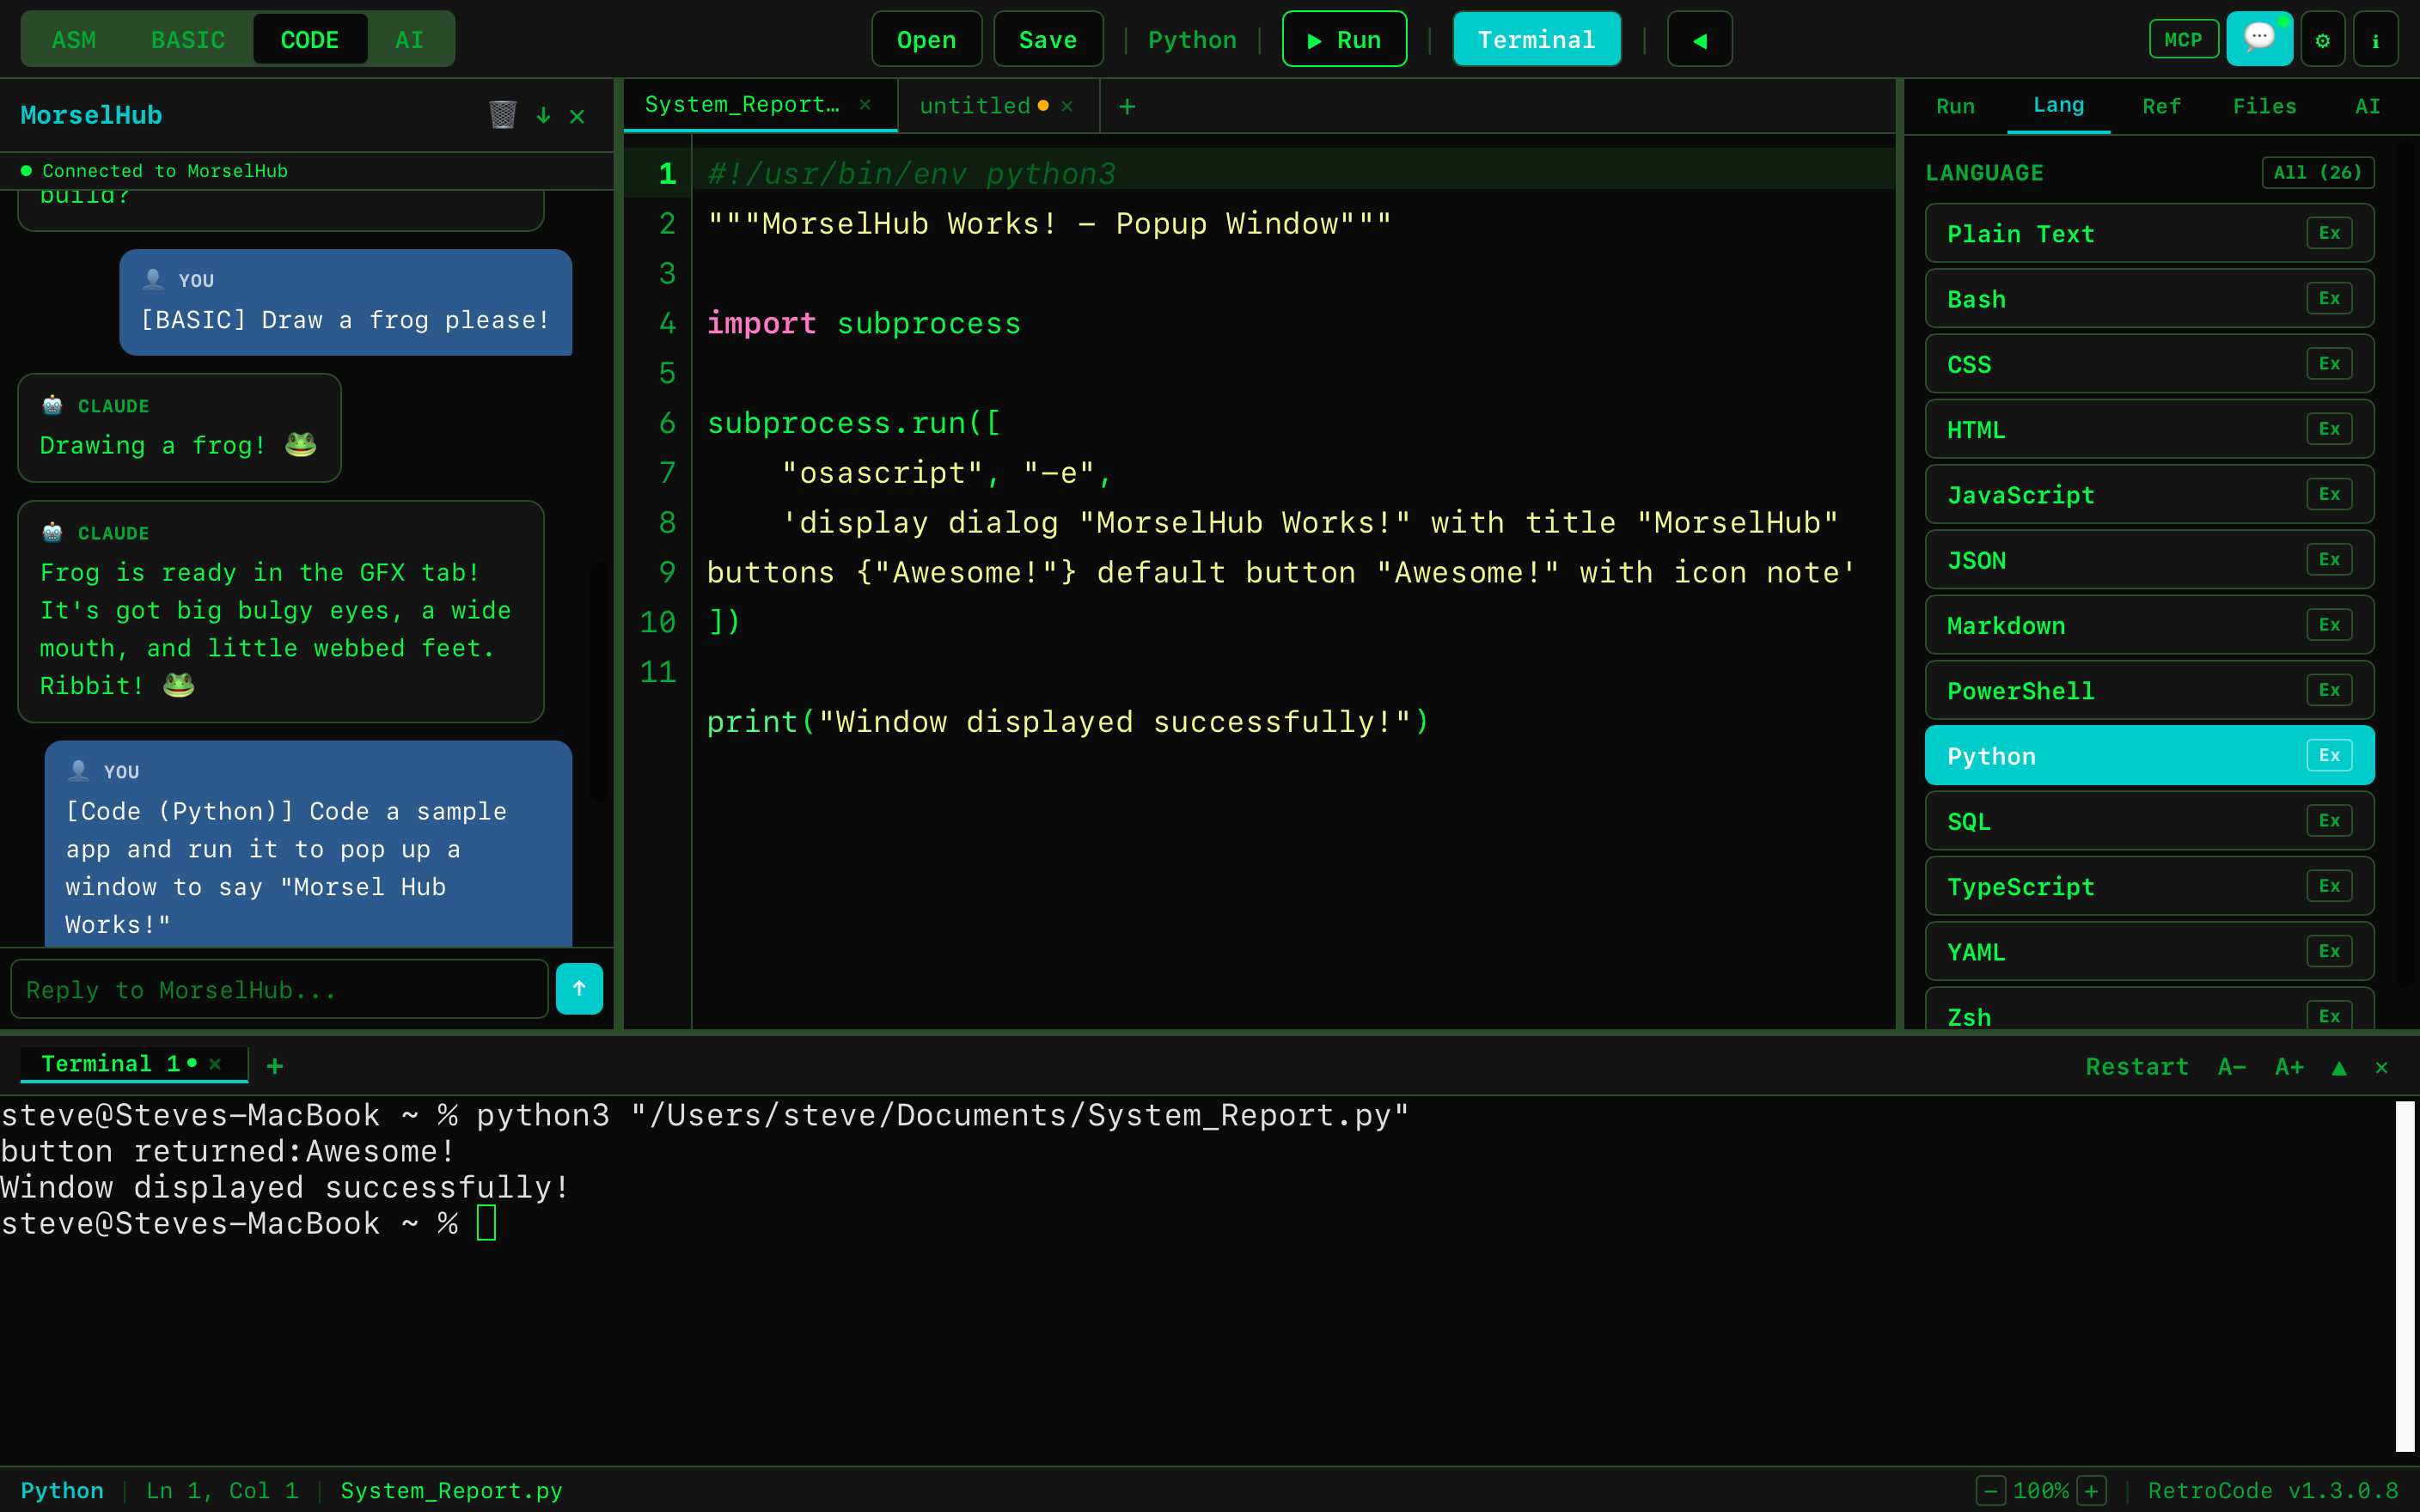Click the download arrow in MorselHub panel
2420x1512 pixels.
pos(543,116)
